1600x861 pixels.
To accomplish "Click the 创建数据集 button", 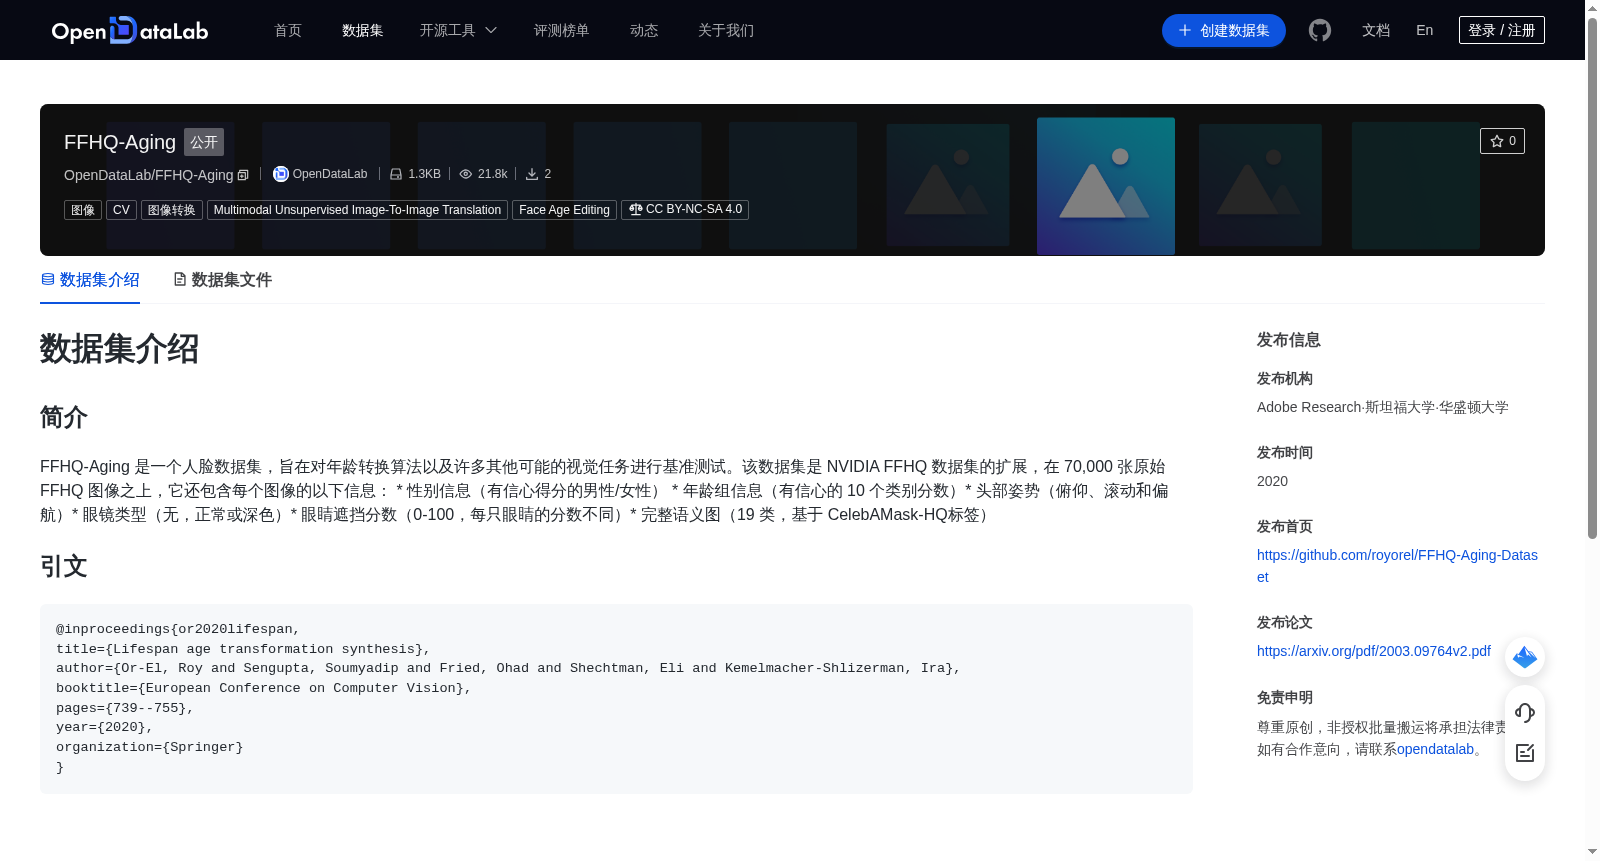I will pos(1224,30).
